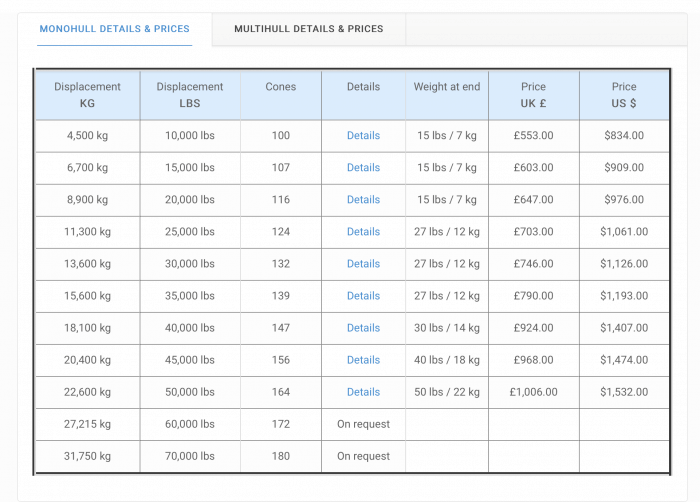Viewport: 700px width, 502px height.
Task: Open Details link for 4,500 kg row
Action: [363, 136]
